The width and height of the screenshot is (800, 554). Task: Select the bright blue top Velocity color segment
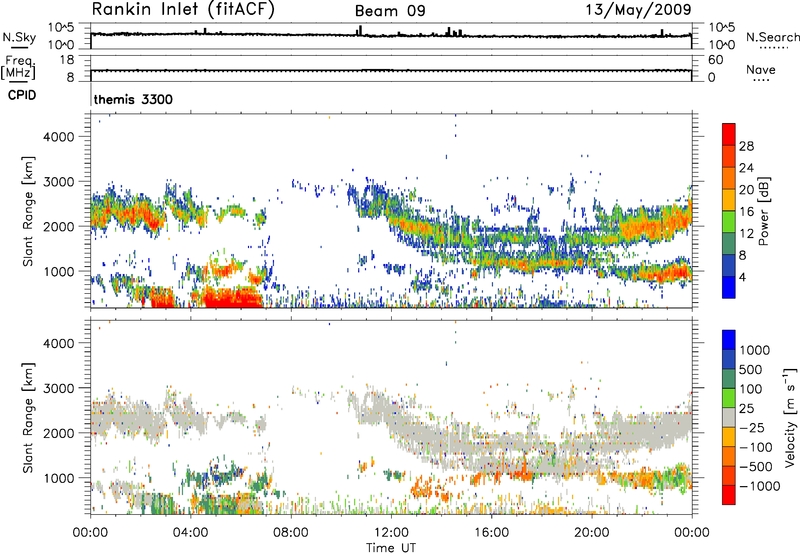[729, 340]
